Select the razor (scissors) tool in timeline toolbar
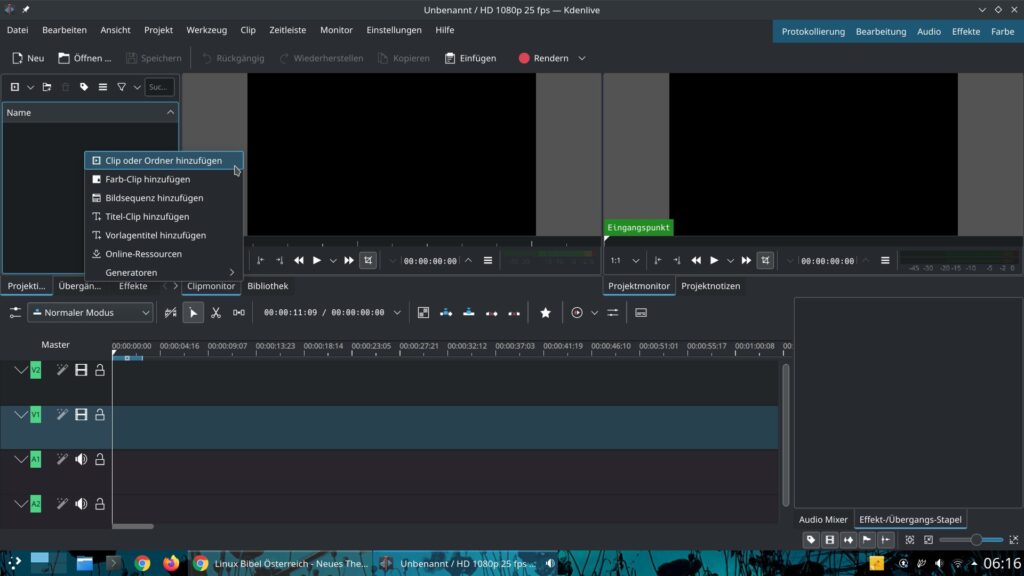Viewport: 1024px width, 576px height. pos(216,313)
